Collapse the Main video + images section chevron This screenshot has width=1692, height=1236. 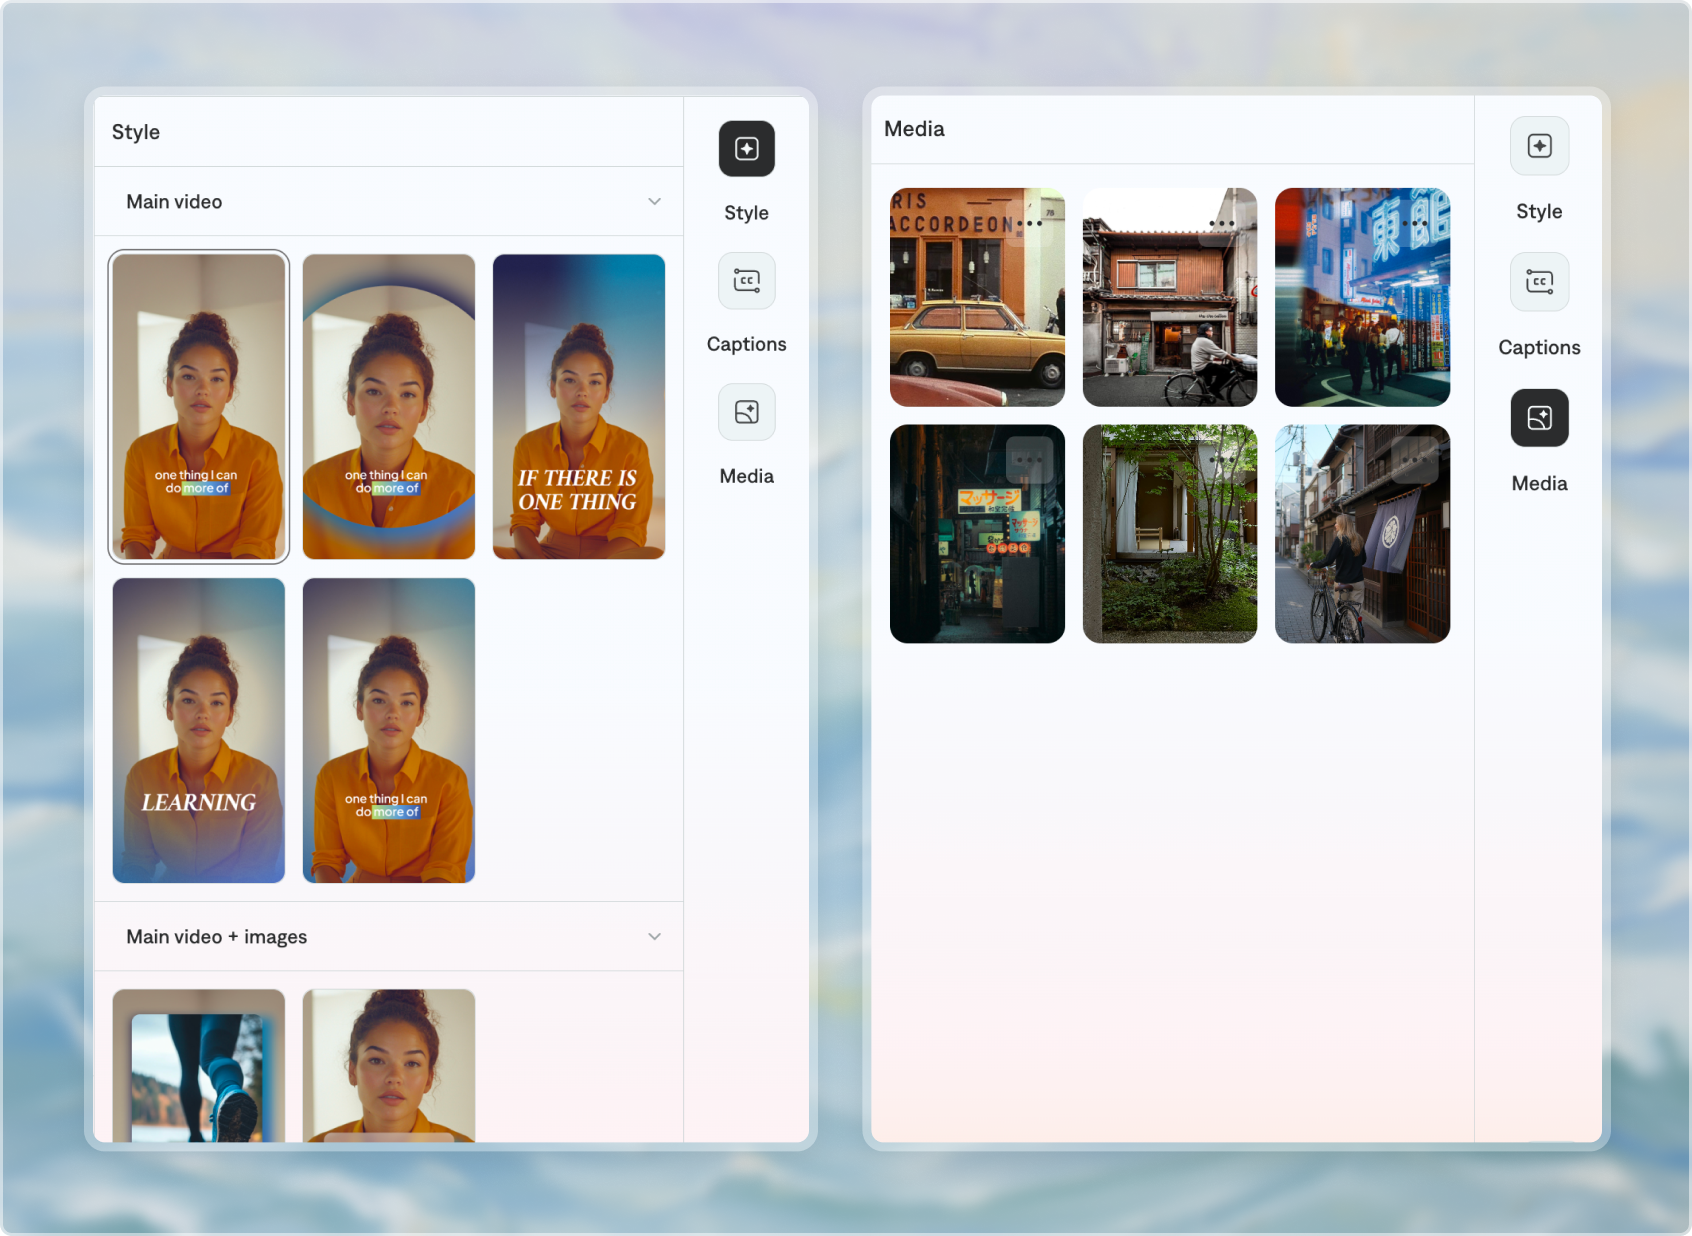[654, 937]
